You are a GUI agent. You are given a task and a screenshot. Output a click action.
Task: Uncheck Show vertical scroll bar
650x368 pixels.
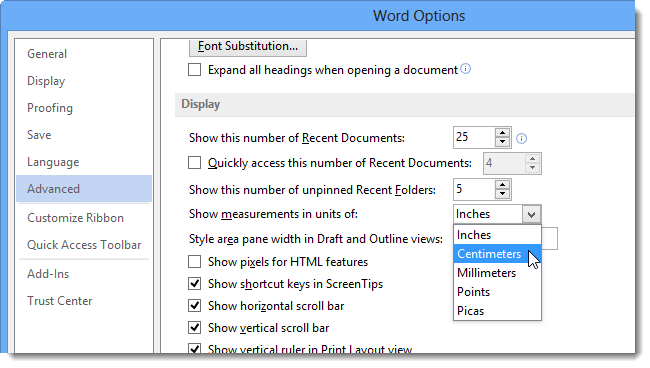click(194, 327)
